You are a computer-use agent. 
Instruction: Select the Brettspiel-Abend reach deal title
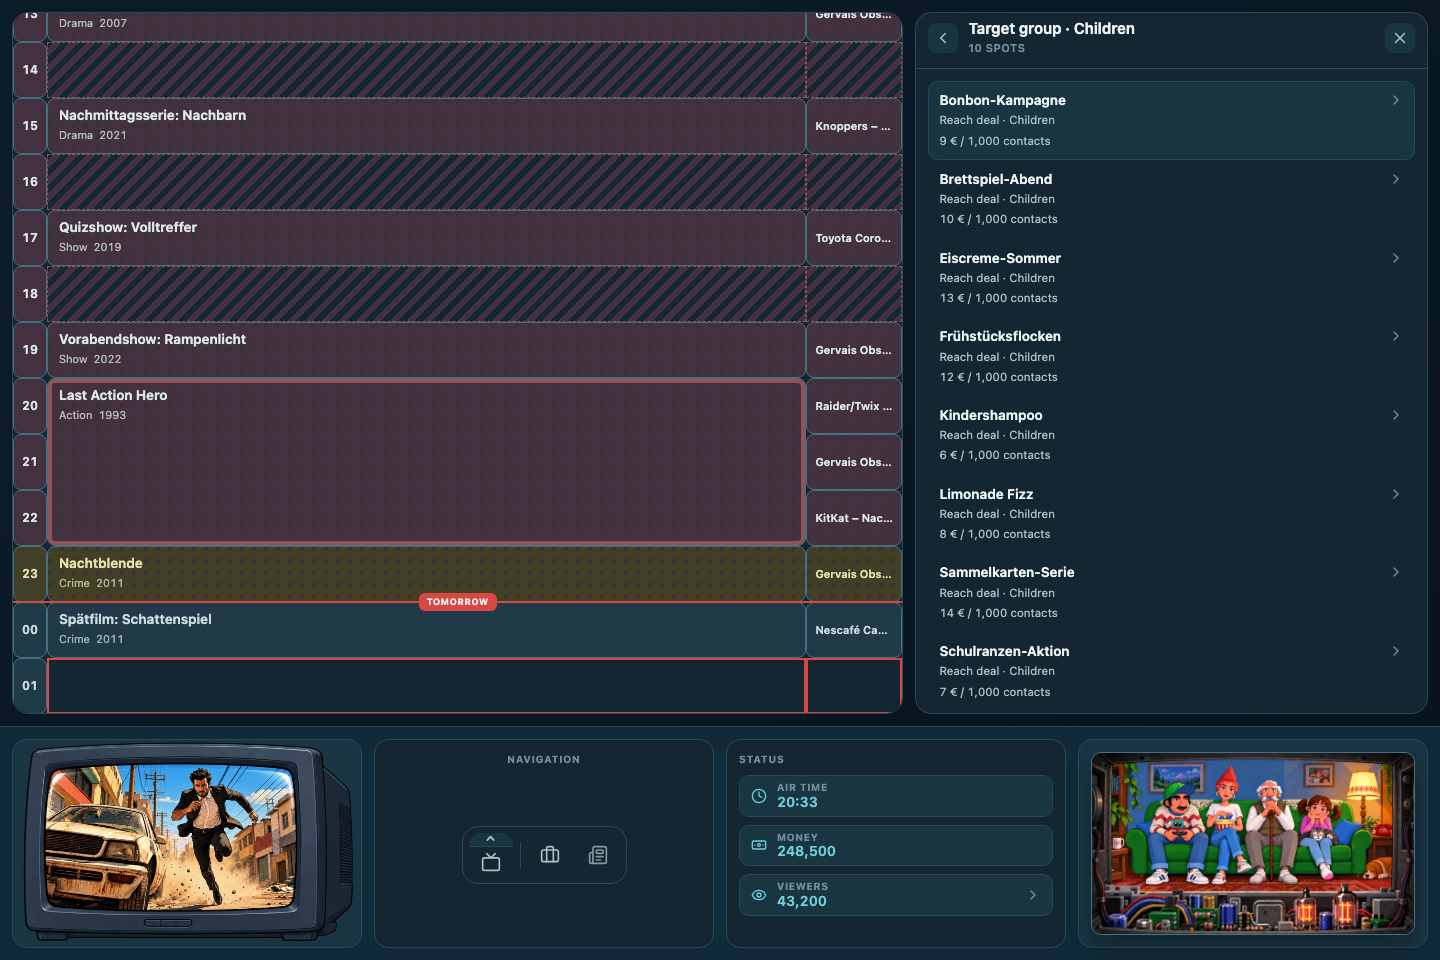(996, 179)
